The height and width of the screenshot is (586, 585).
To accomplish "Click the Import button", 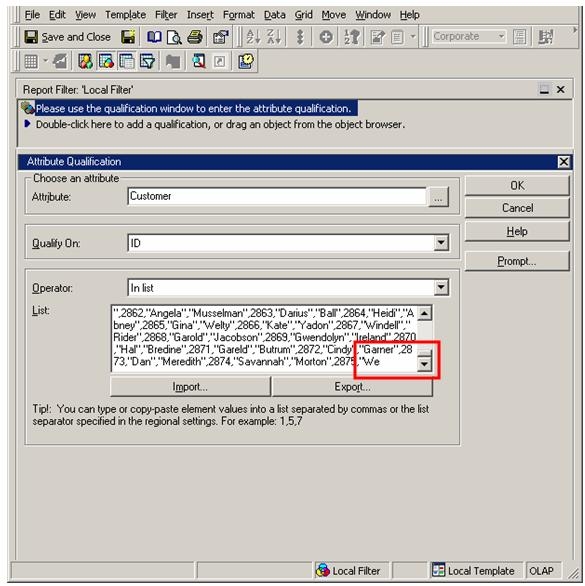I will 190,387.
